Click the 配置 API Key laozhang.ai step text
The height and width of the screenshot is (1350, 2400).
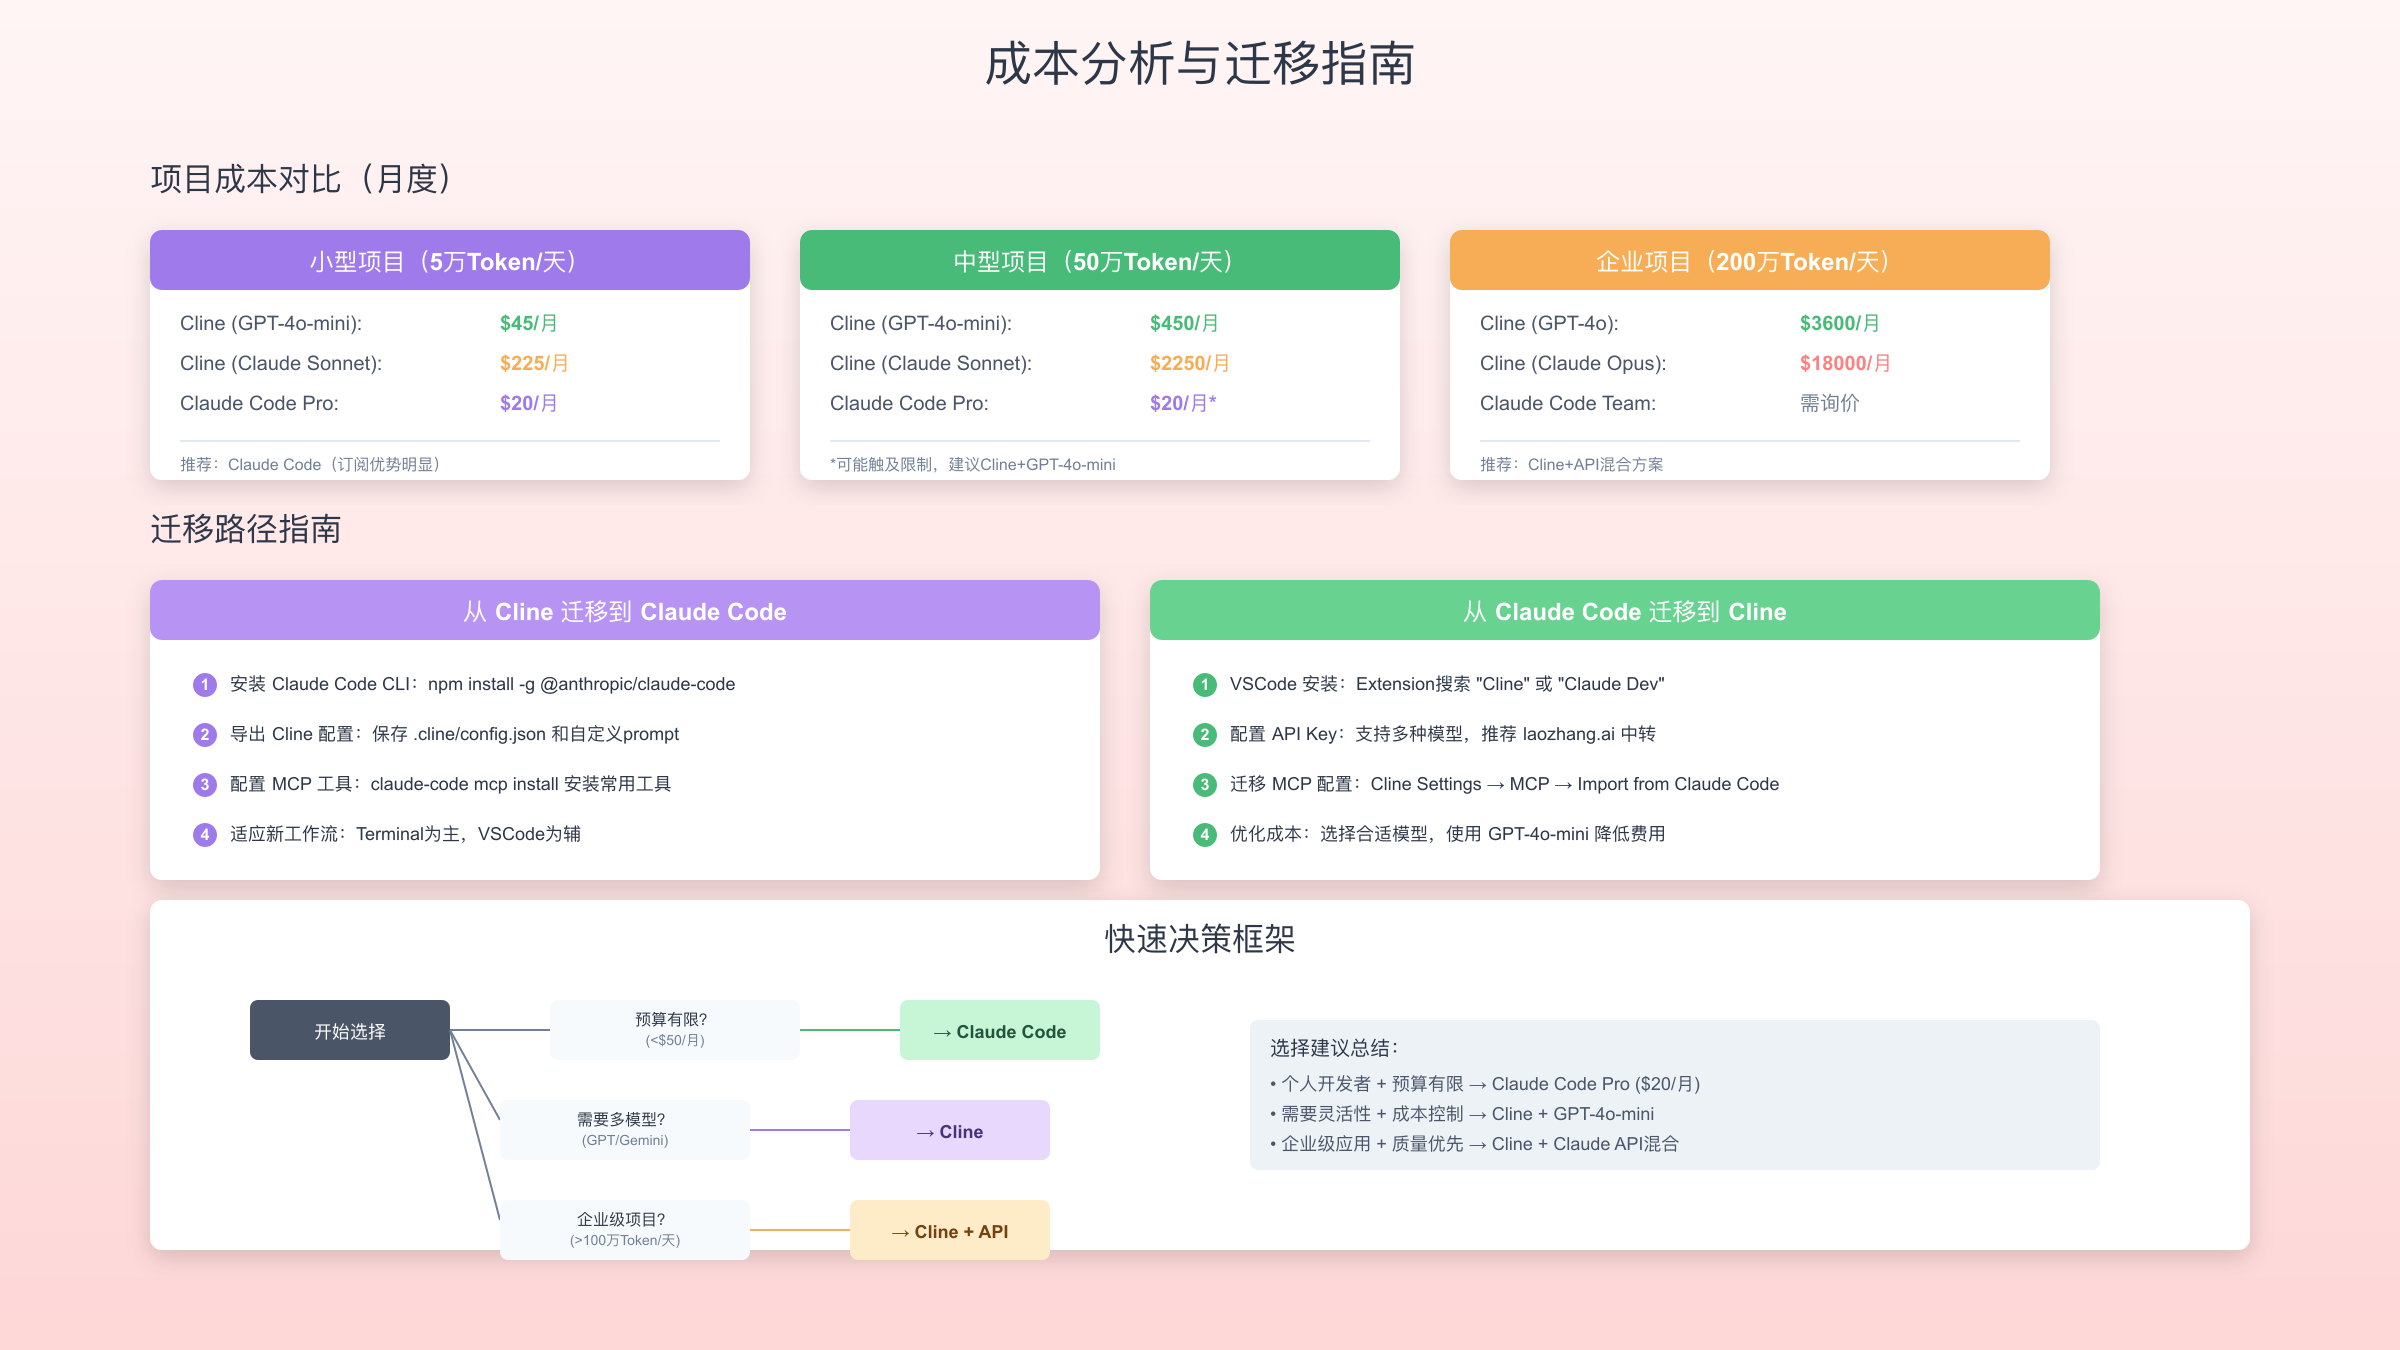(x=1443, y=734)
